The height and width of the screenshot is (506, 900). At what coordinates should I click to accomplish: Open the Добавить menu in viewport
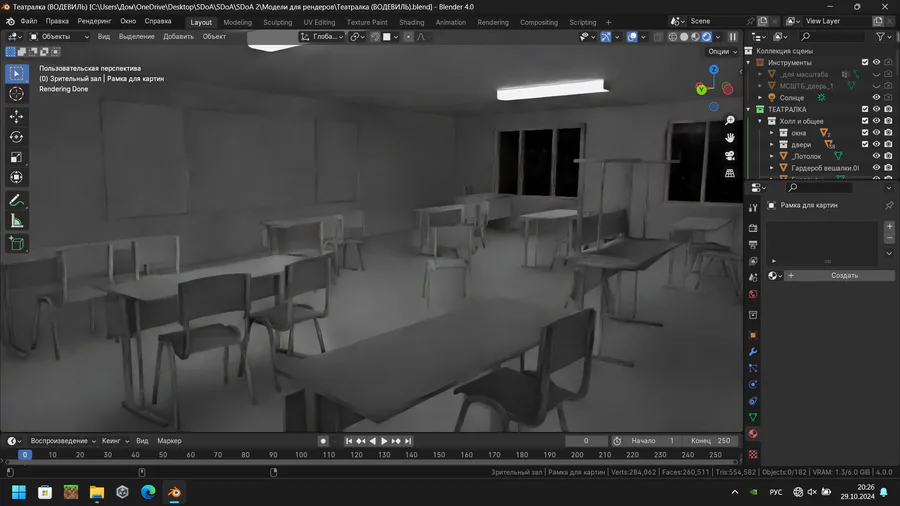pyautogui.click(x=179, y=37)
